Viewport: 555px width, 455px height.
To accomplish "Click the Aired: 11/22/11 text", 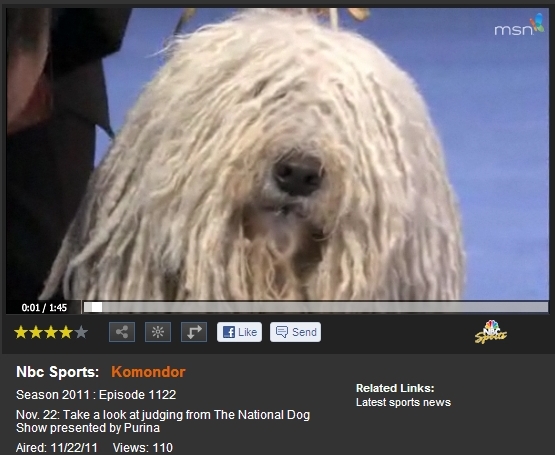I will (57, 448).
